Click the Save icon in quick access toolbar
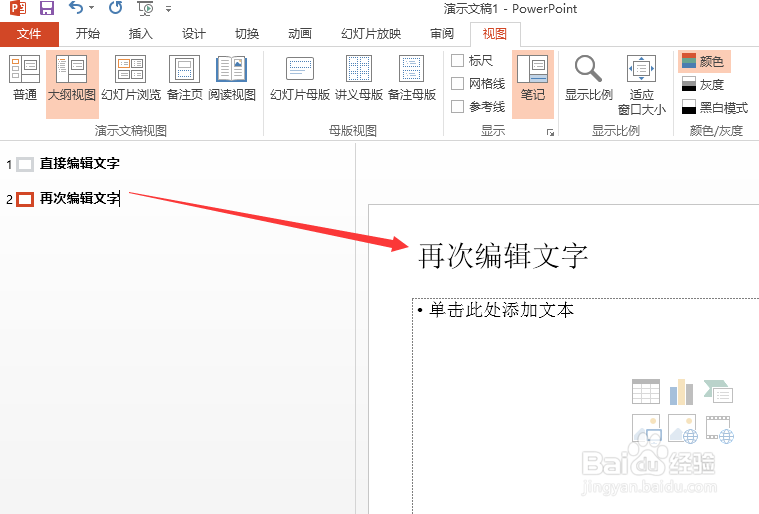 pos(46,8)
